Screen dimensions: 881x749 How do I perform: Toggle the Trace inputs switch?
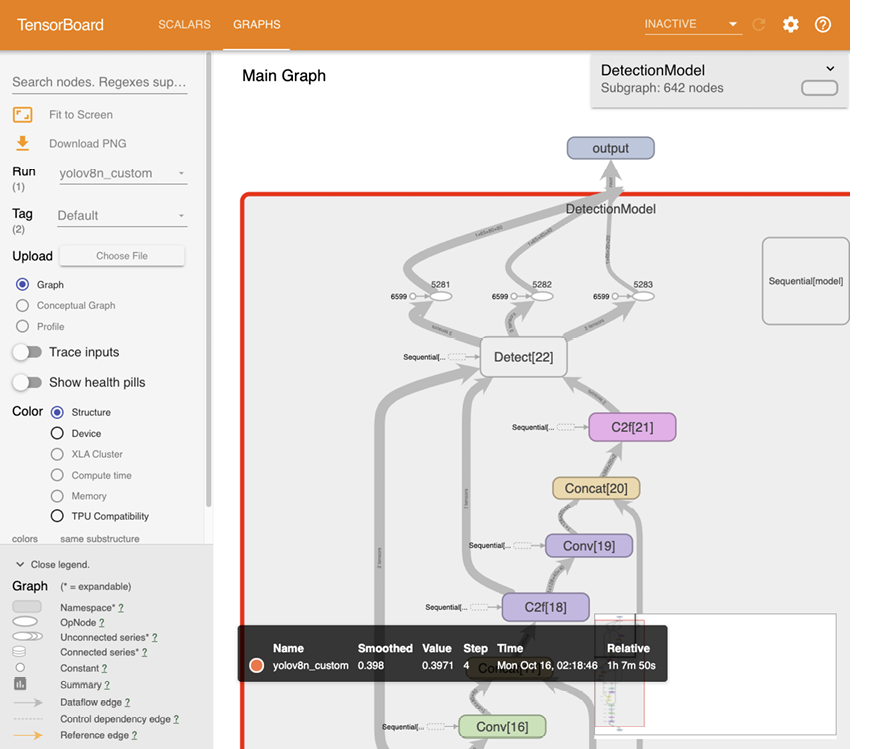pos(28,352)
